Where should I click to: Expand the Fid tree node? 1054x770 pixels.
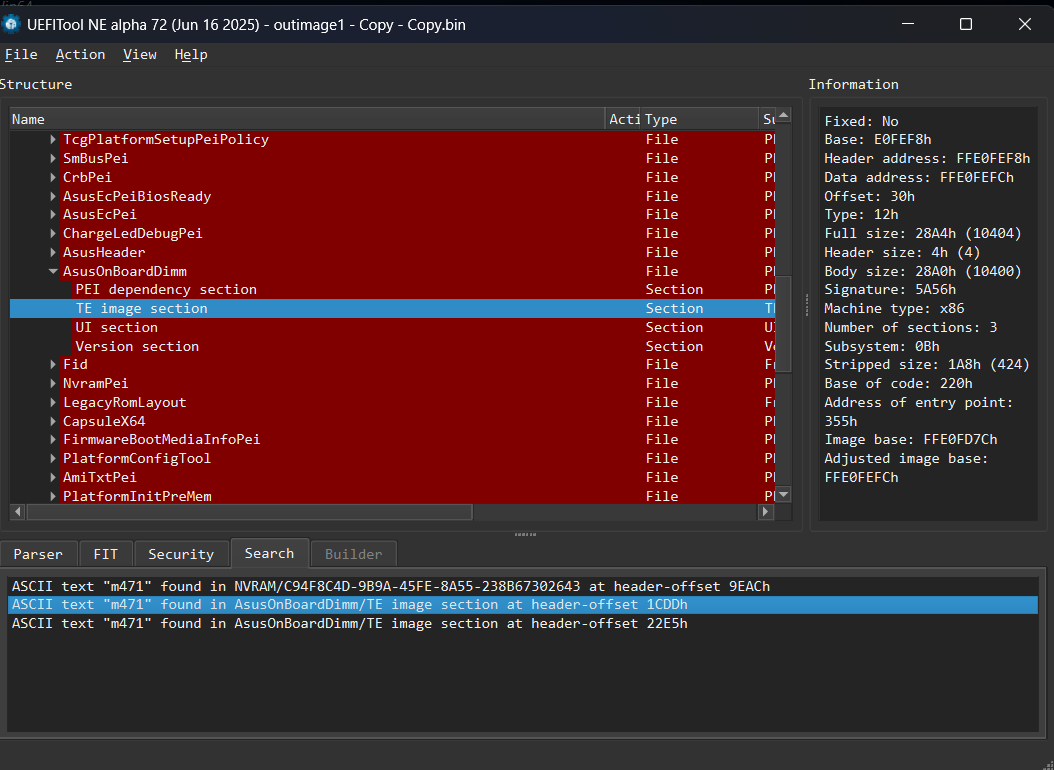tap(53, 364)
